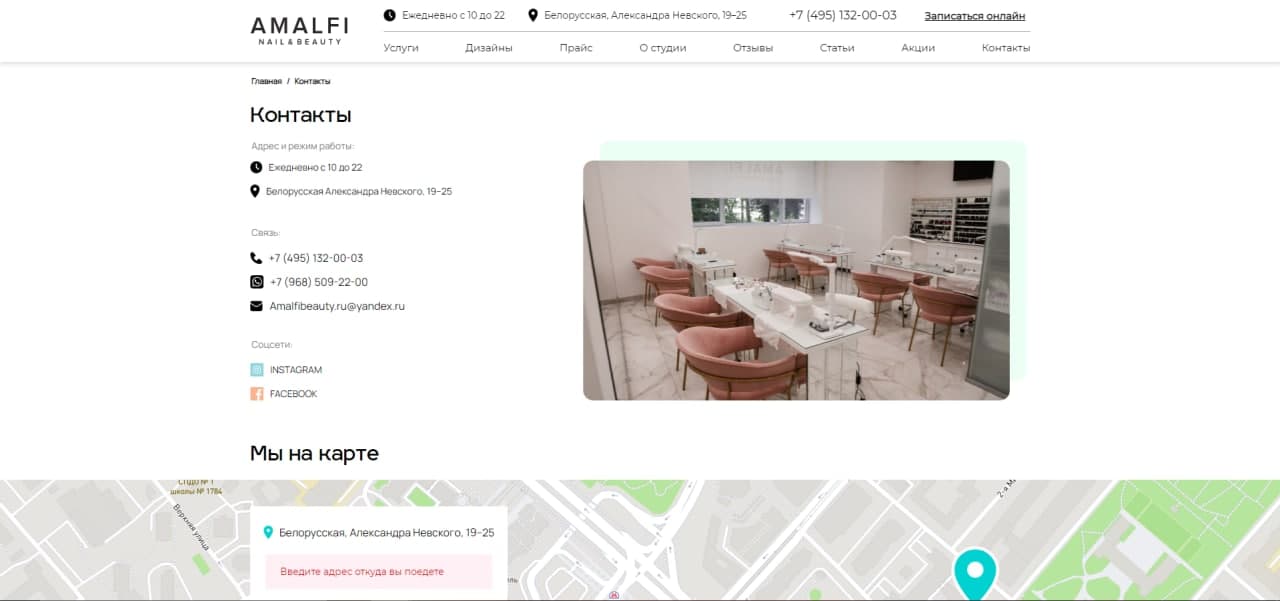
Task: Click the Главная breadcrumb link
Action: point(266,81)
